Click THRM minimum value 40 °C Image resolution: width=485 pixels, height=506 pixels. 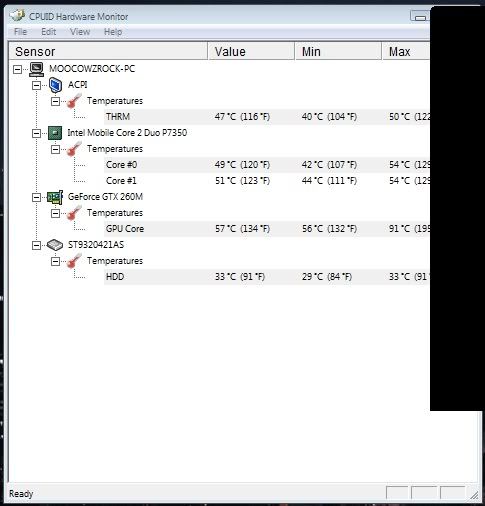[329, 117]
